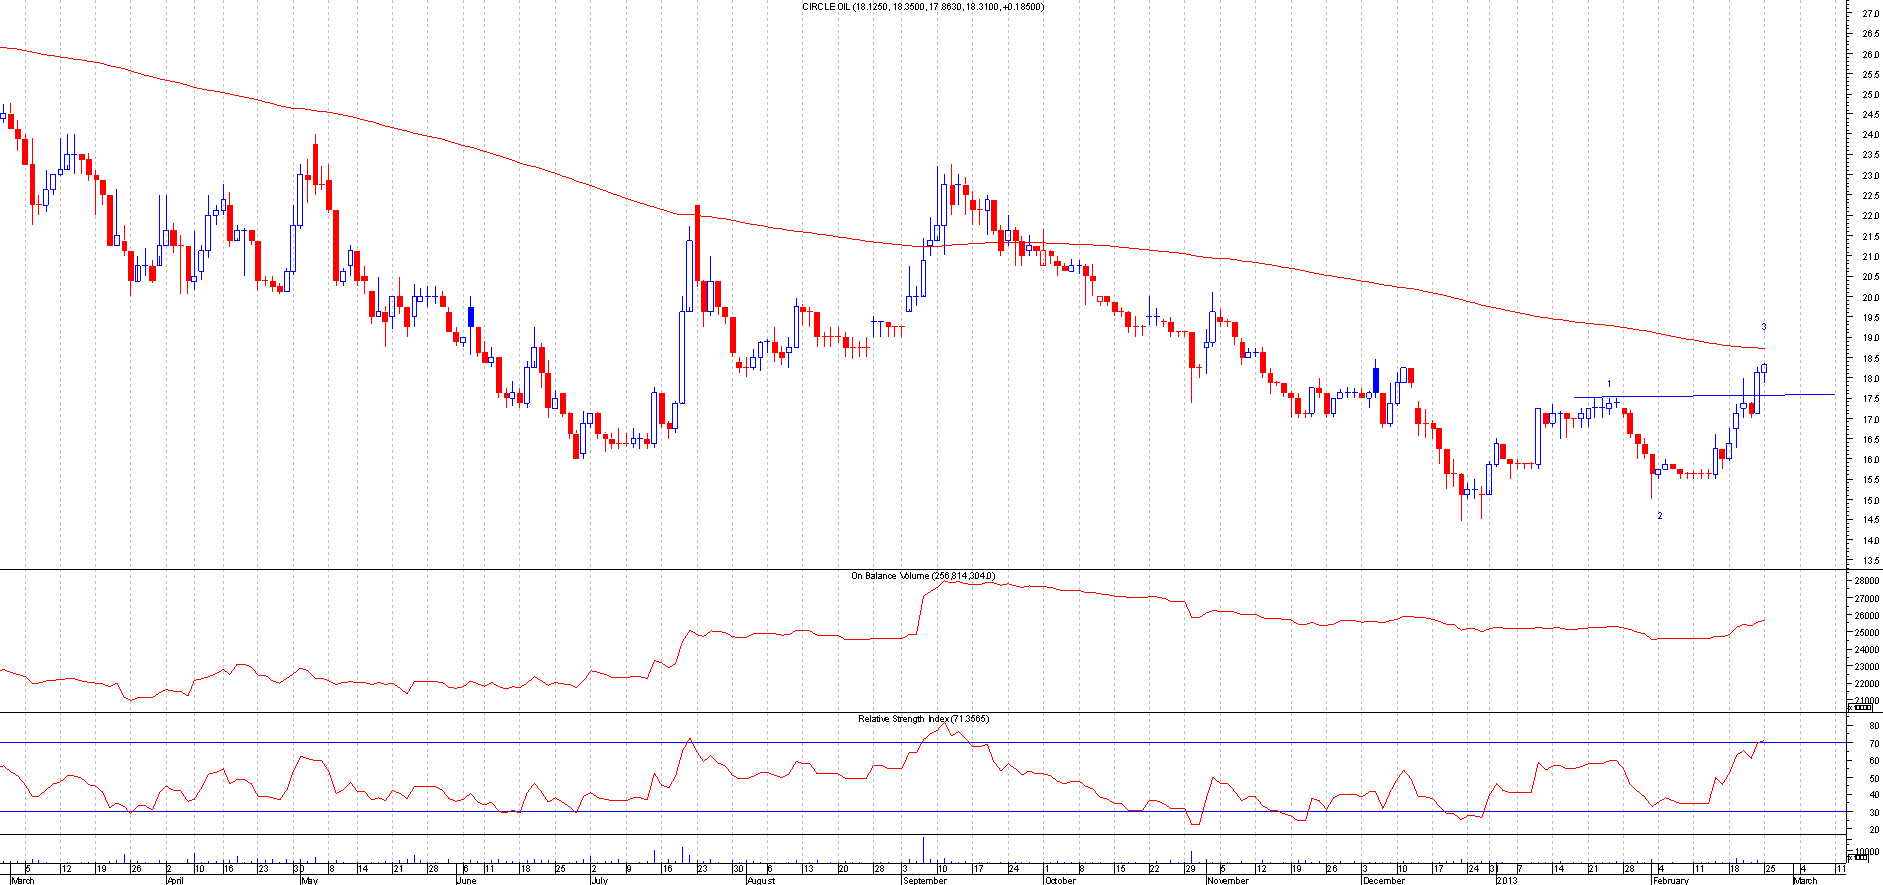Viewport: 1883px width, 885px height.
Task: Click the right end of the red moving average
Action: coord(1762,348)
